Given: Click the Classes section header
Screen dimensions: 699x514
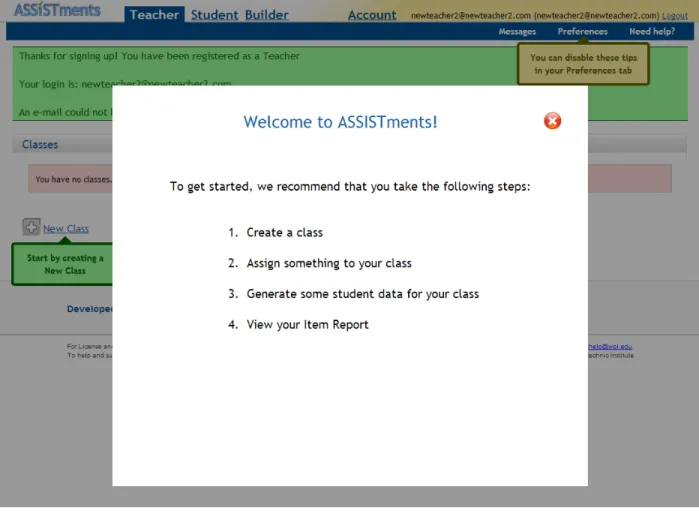Looking at the screenshot, I should point(40,144).
